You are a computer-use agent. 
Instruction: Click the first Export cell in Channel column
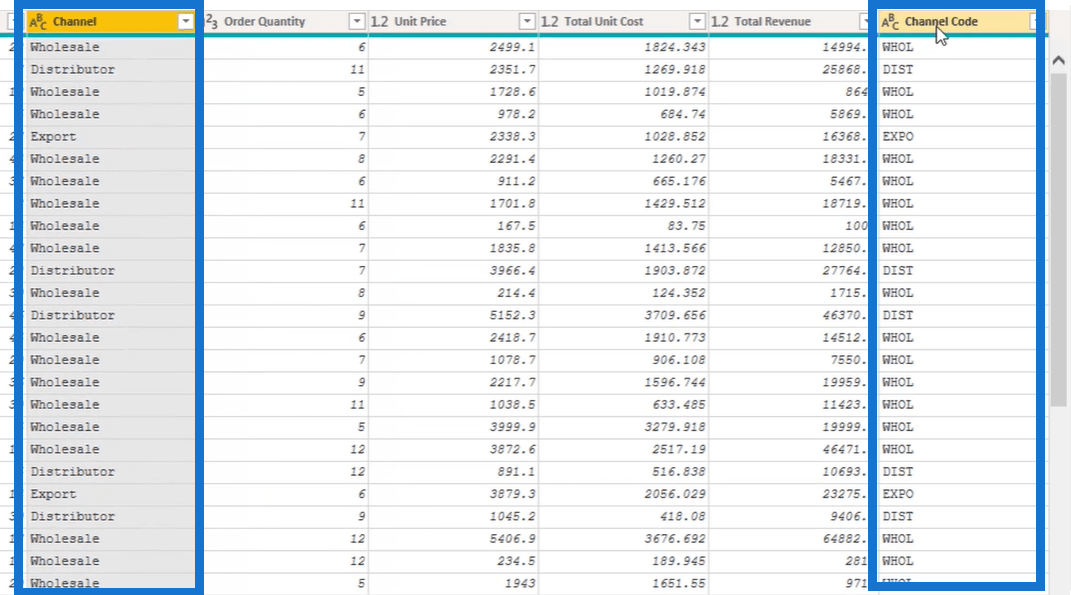pos(111,137)
